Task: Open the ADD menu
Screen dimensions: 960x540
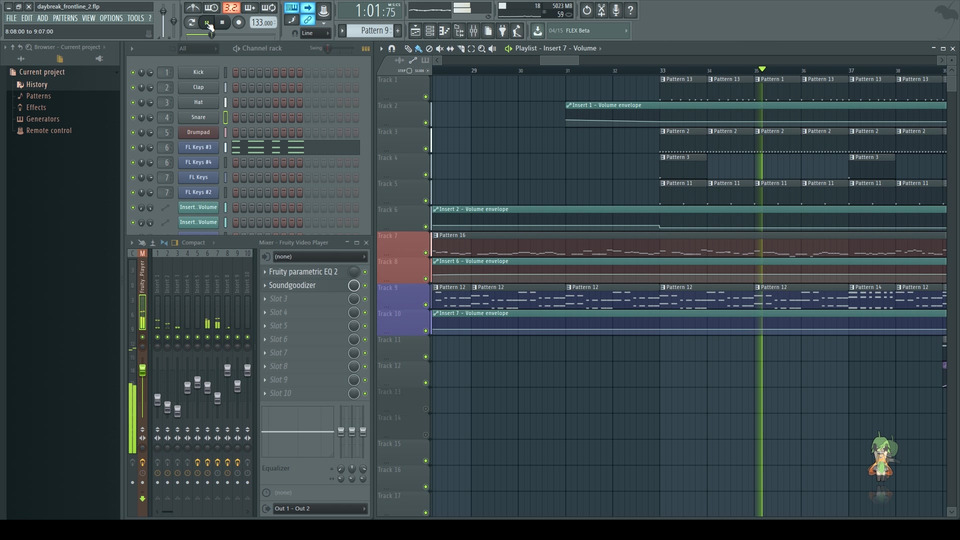Action: (42, 18)
